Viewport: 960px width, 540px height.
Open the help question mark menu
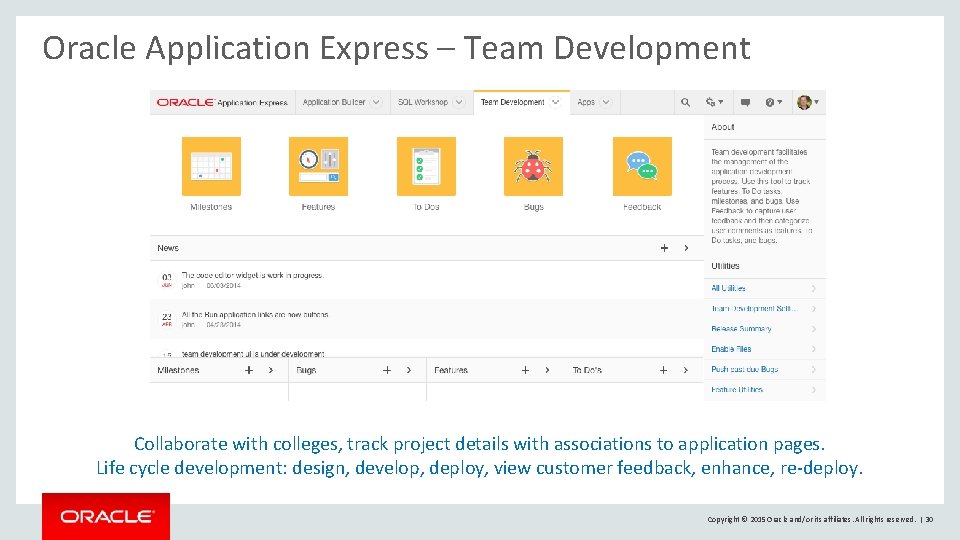pyautogui.click(x=773, y=102)
